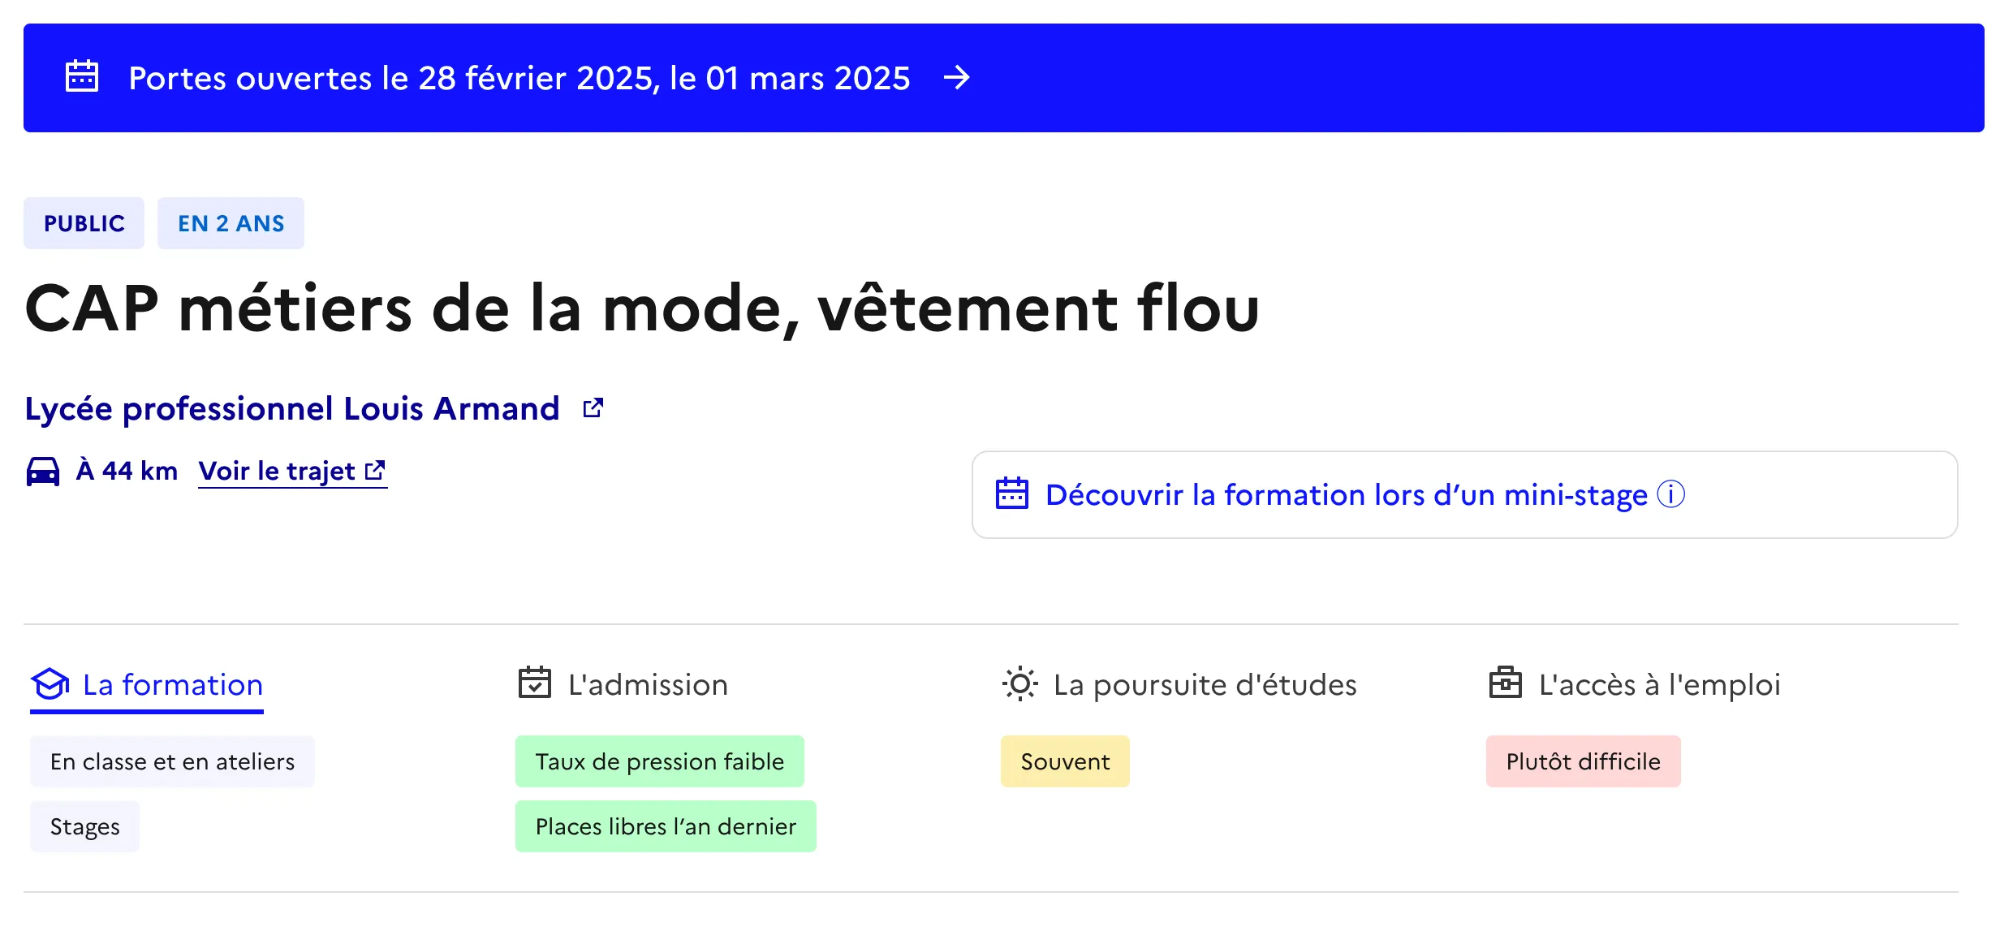Select the PUBLIC badge
This screenshot has width=2000, height=942.
point(83,223)
